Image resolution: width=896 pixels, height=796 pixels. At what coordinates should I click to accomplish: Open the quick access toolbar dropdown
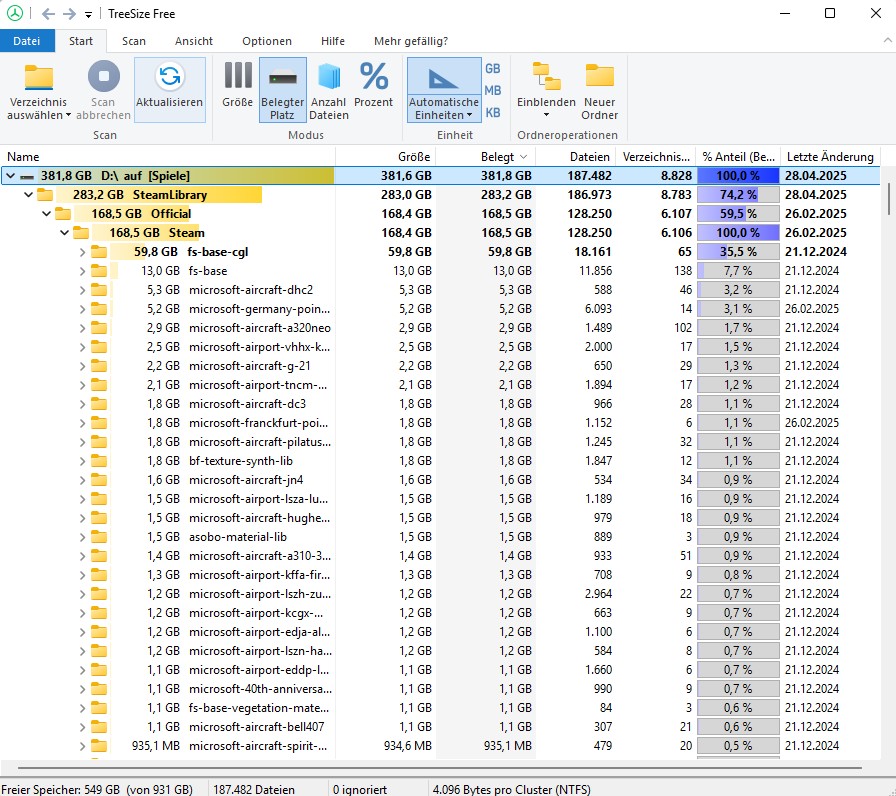[88, 14]
